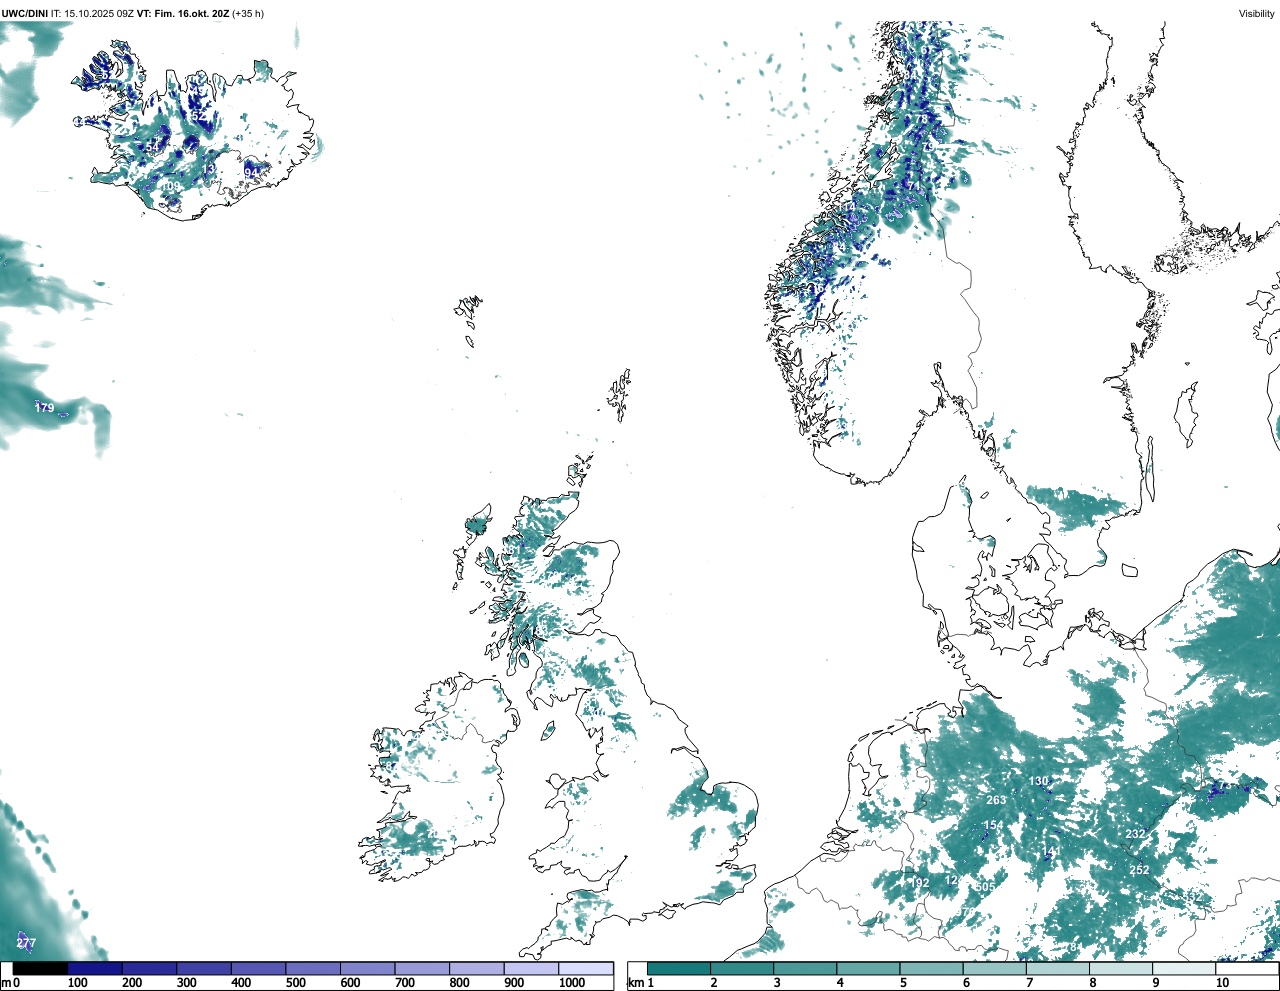Click the '300' label on the metre scale

[186, 983]
